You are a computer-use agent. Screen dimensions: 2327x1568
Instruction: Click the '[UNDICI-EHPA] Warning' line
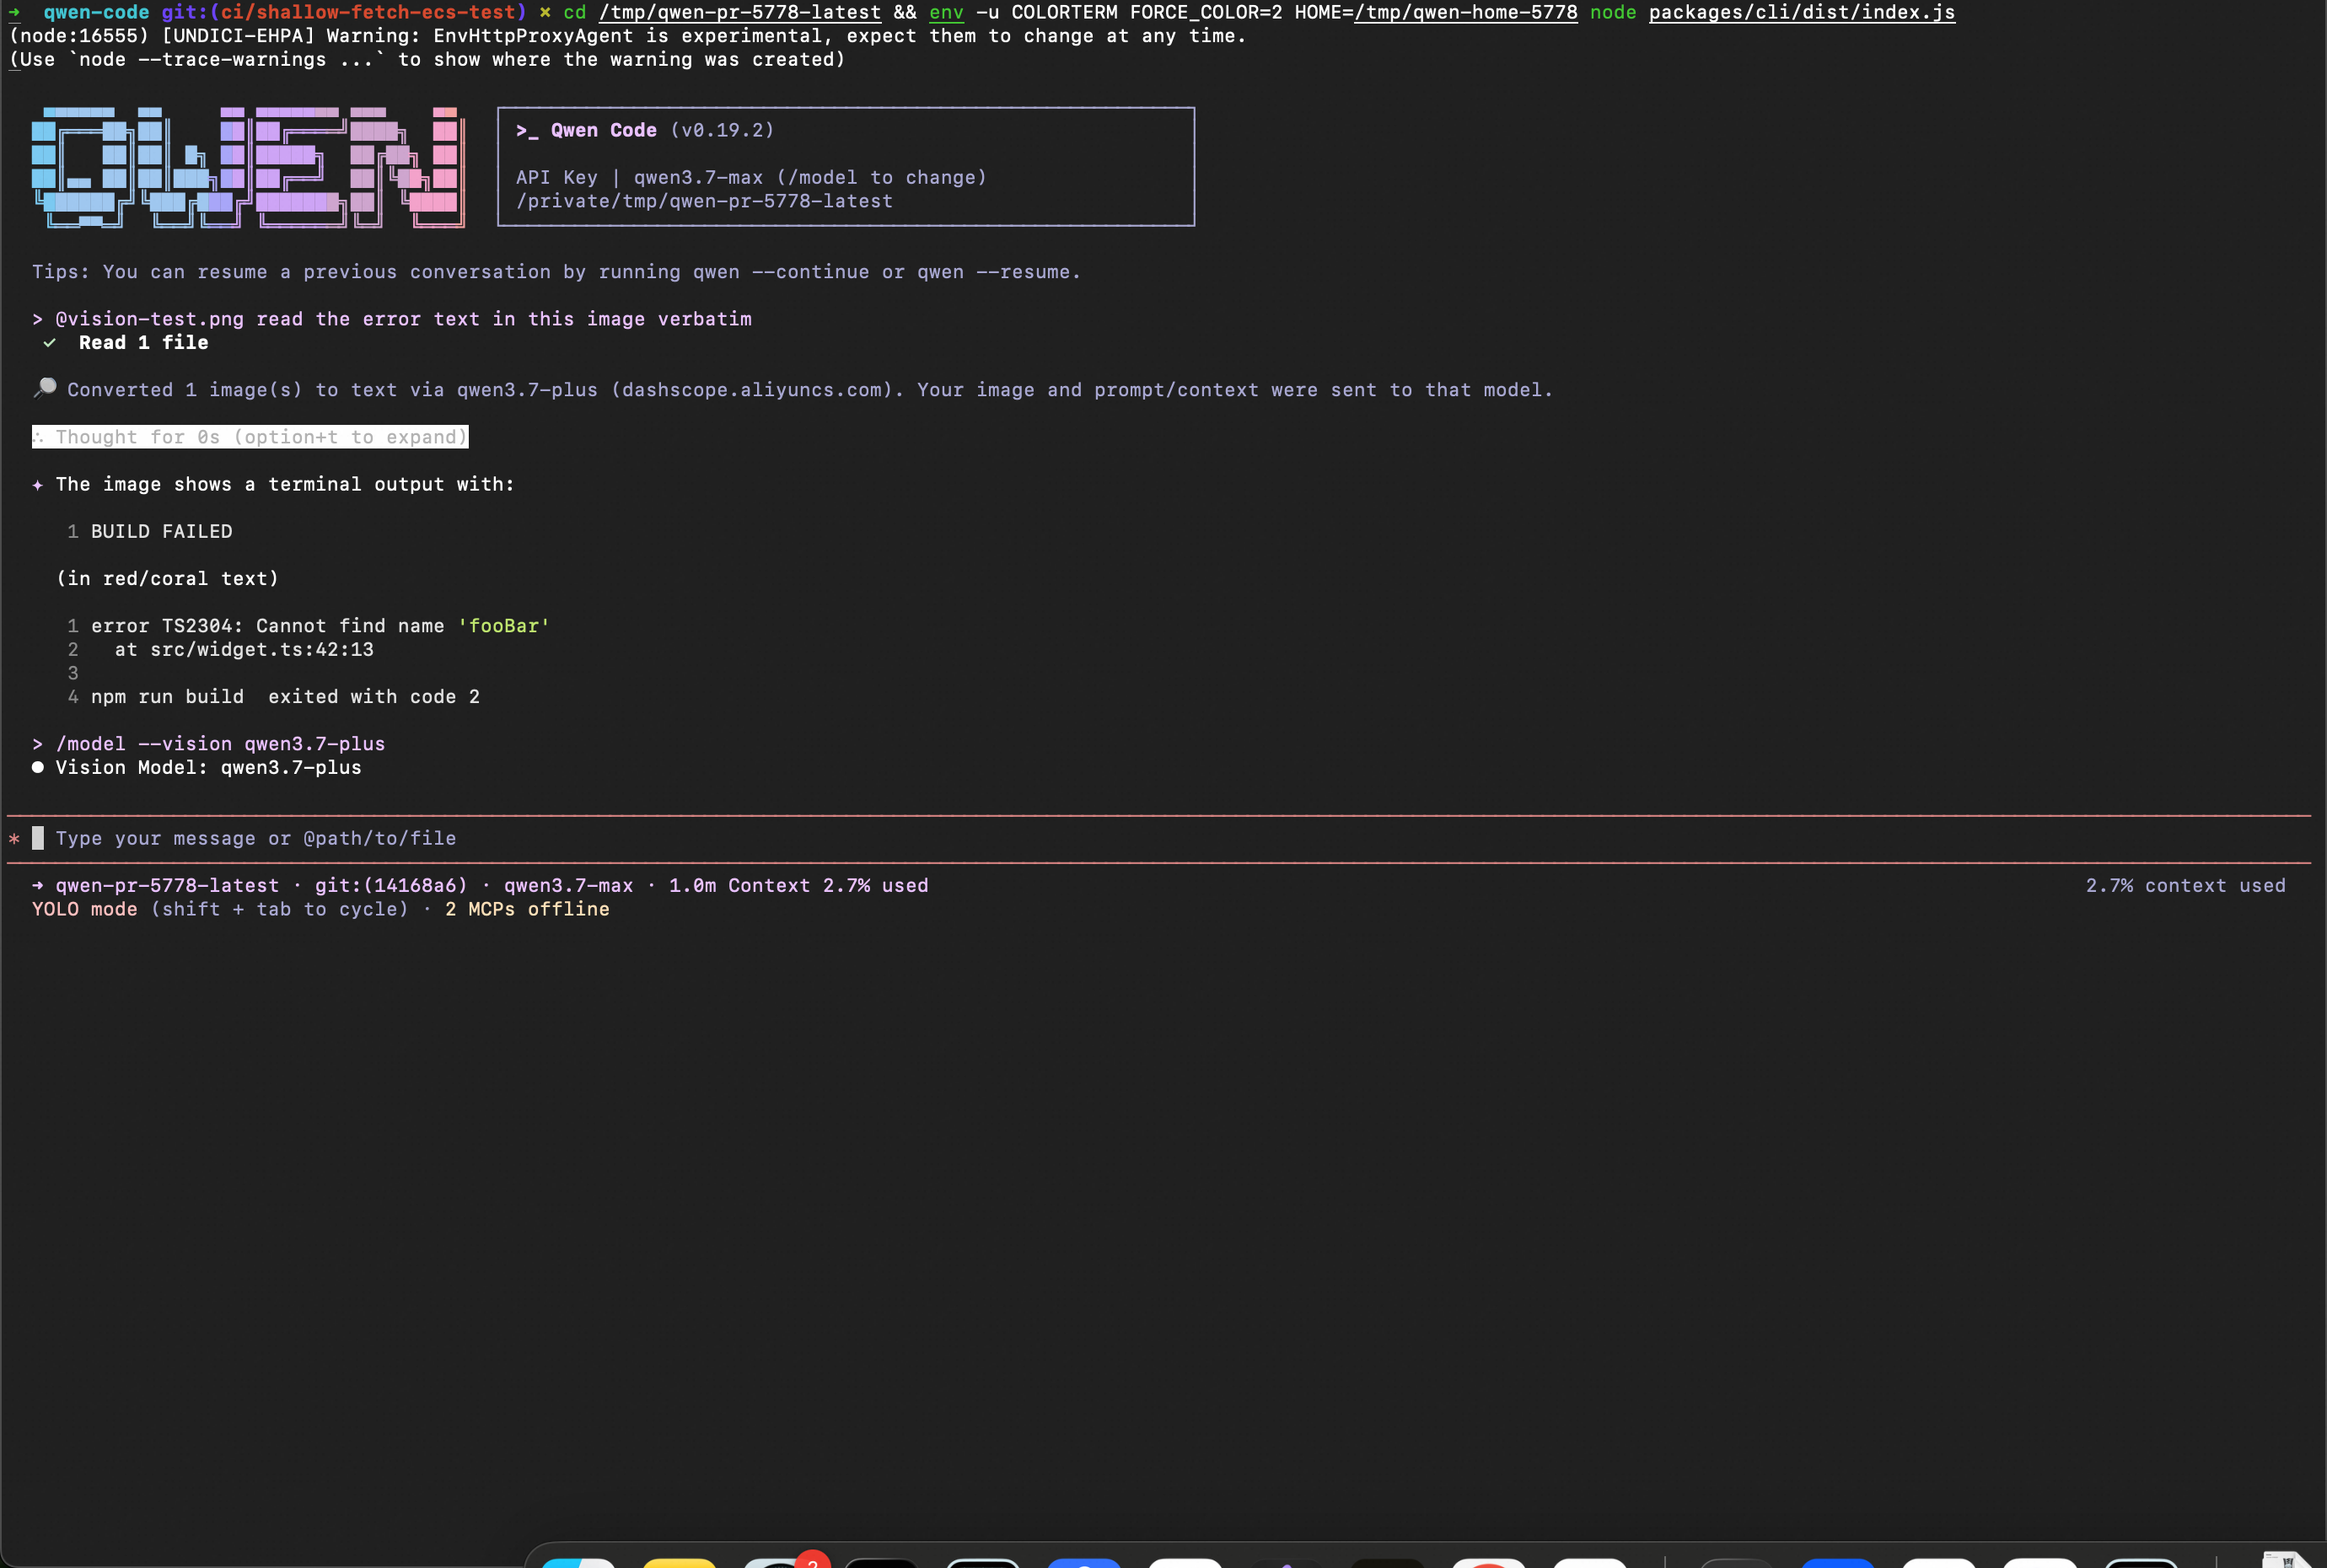pos(627,36)
